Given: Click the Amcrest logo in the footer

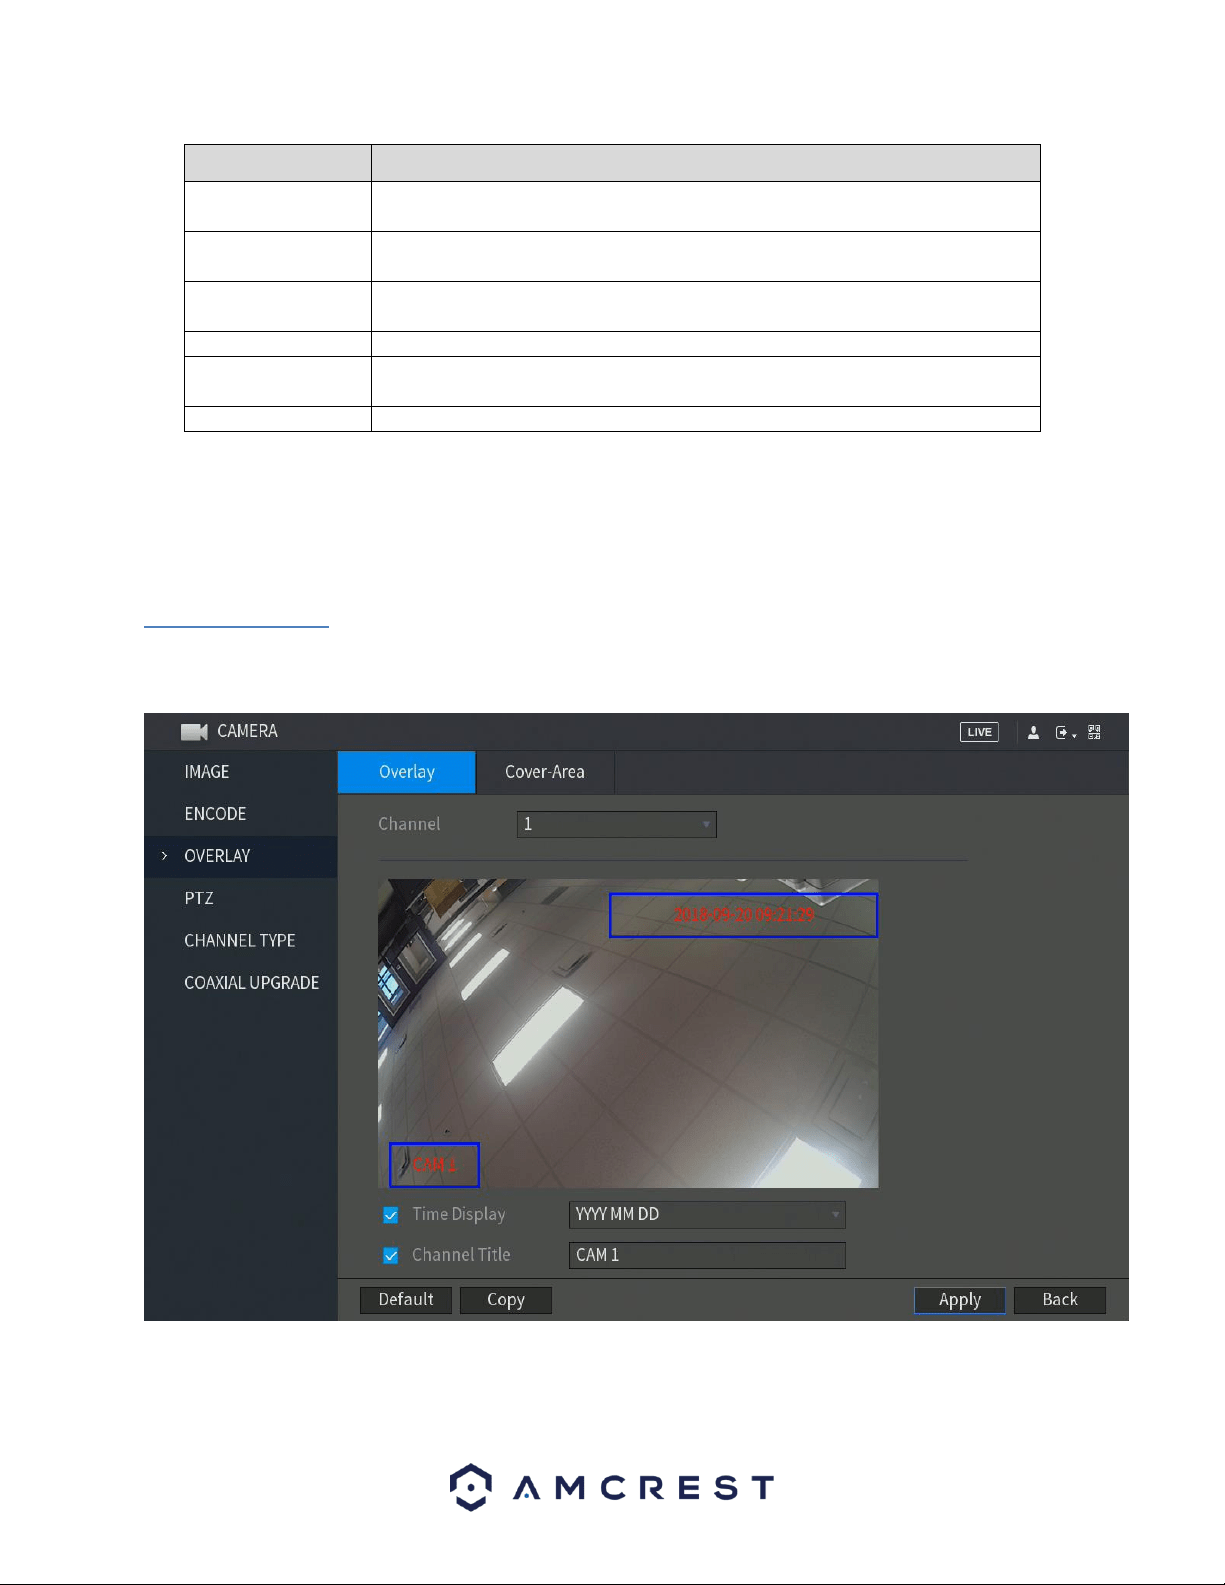Looking at the screenshot, I should [612, 1487].
